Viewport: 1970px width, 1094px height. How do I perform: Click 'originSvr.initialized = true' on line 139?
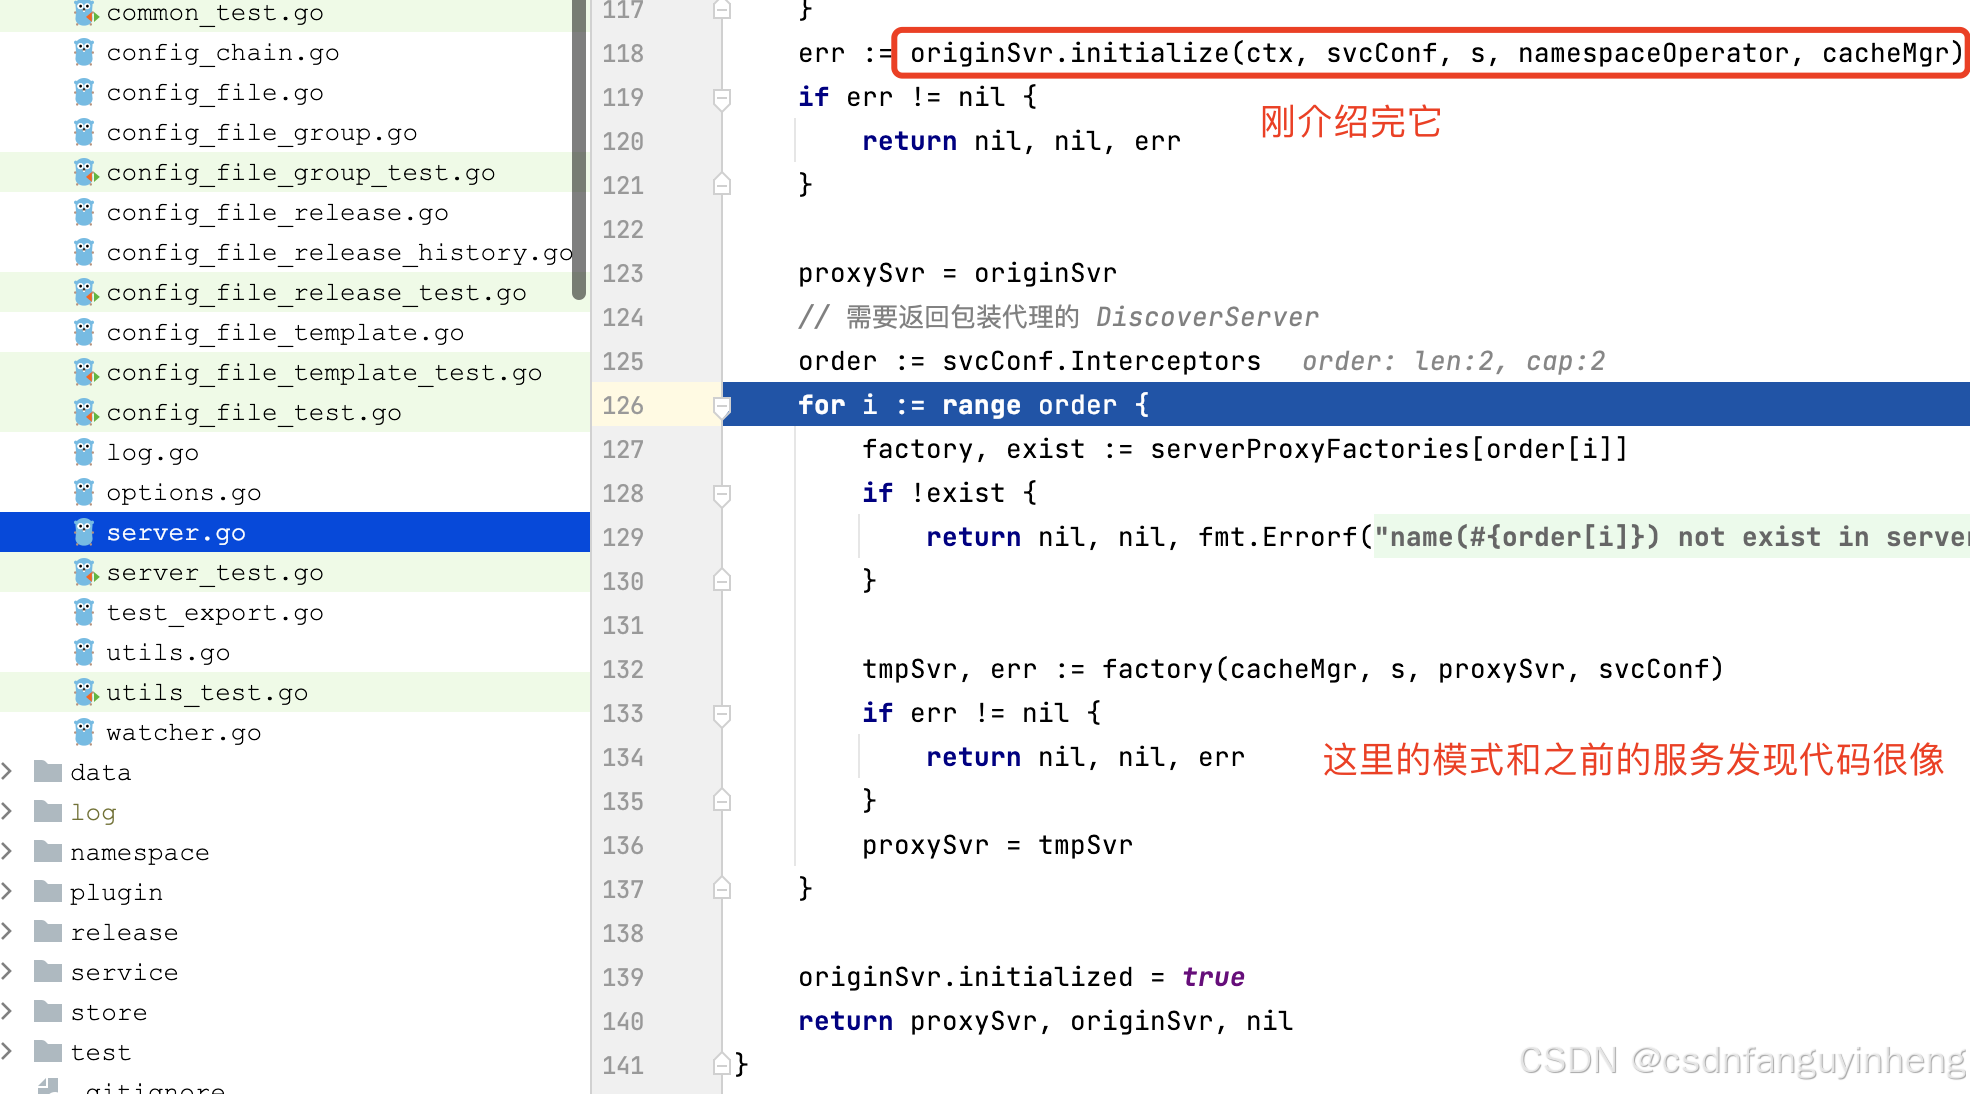1021,977
